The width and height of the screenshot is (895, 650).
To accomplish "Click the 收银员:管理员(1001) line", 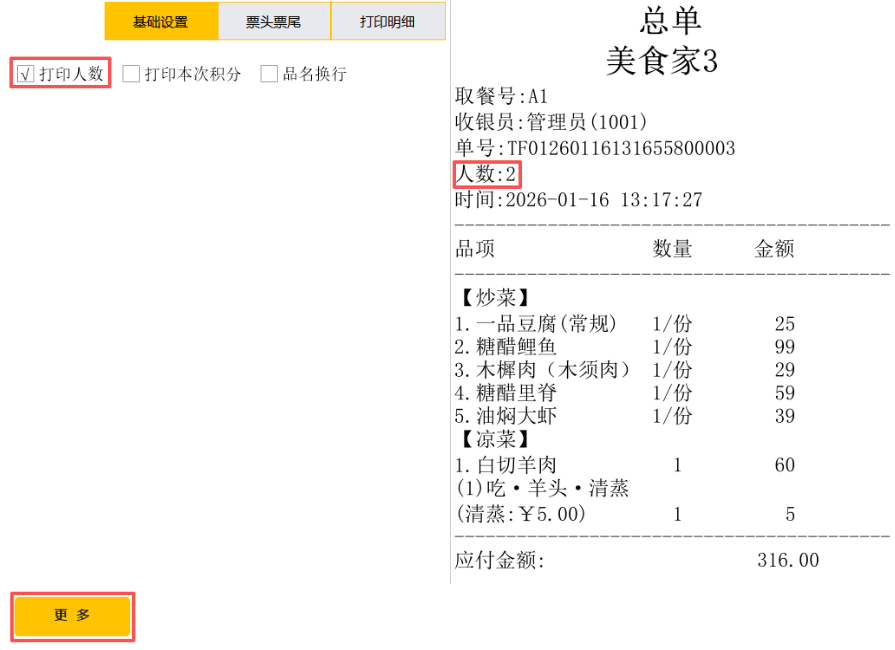I will point(552,122).
